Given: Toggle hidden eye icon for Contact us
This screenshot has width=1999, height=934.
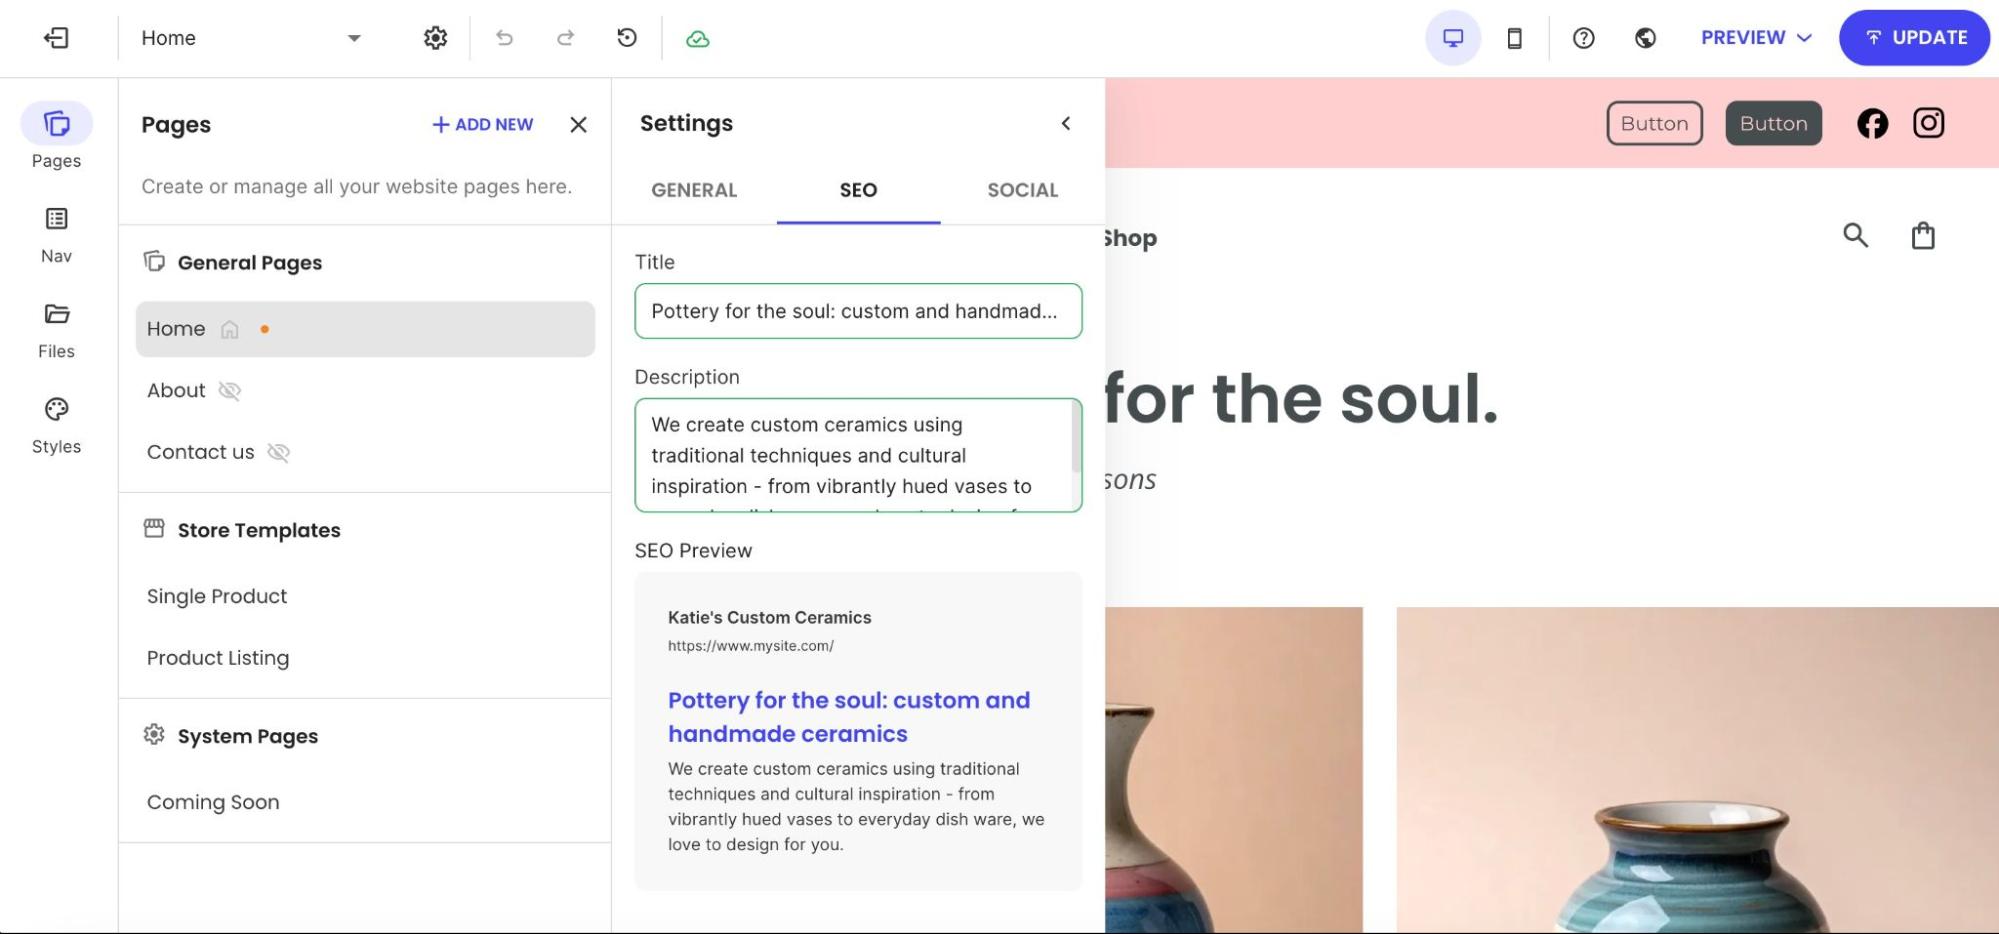Looking at the screenshot, I should click(279, 453).
